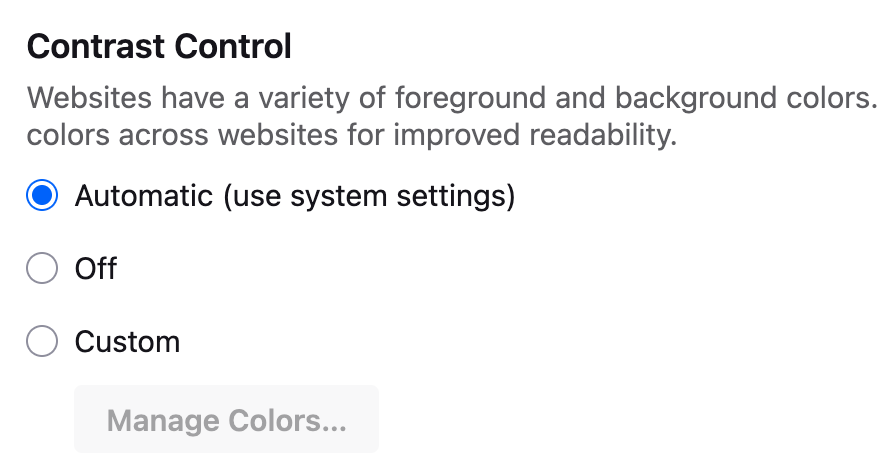Screen dimensions: 884x470
Task: Click the "Off" option label text
Action: coord(96,269)
